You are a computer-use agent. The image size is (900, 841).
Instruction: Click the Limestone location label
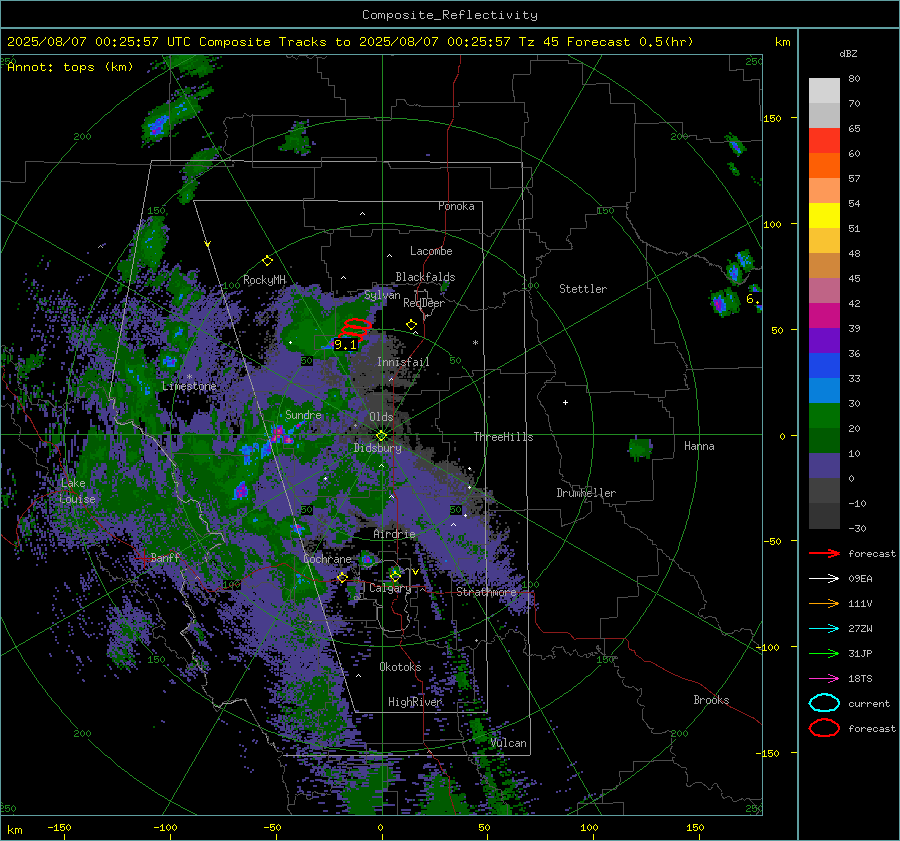point(189,386)
